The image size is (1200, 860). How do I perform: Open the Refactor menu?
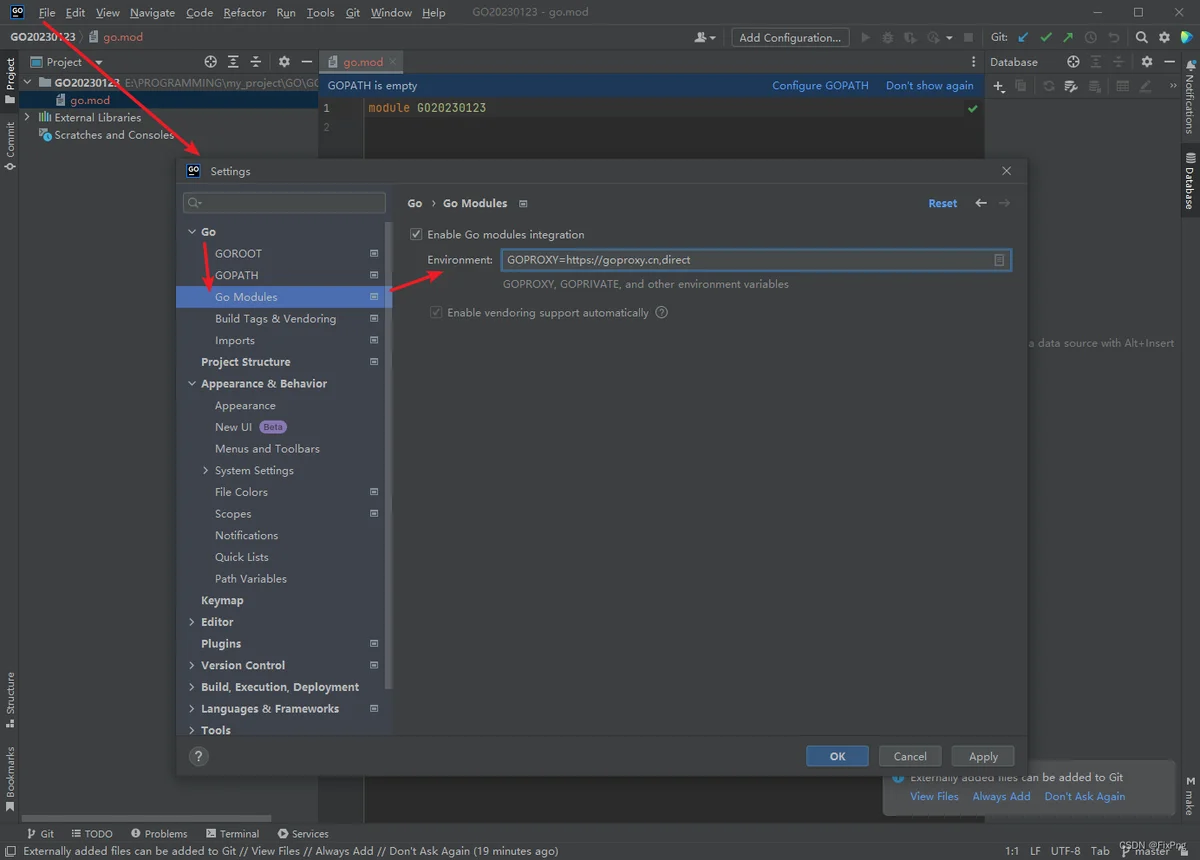(x=245, y=13)
